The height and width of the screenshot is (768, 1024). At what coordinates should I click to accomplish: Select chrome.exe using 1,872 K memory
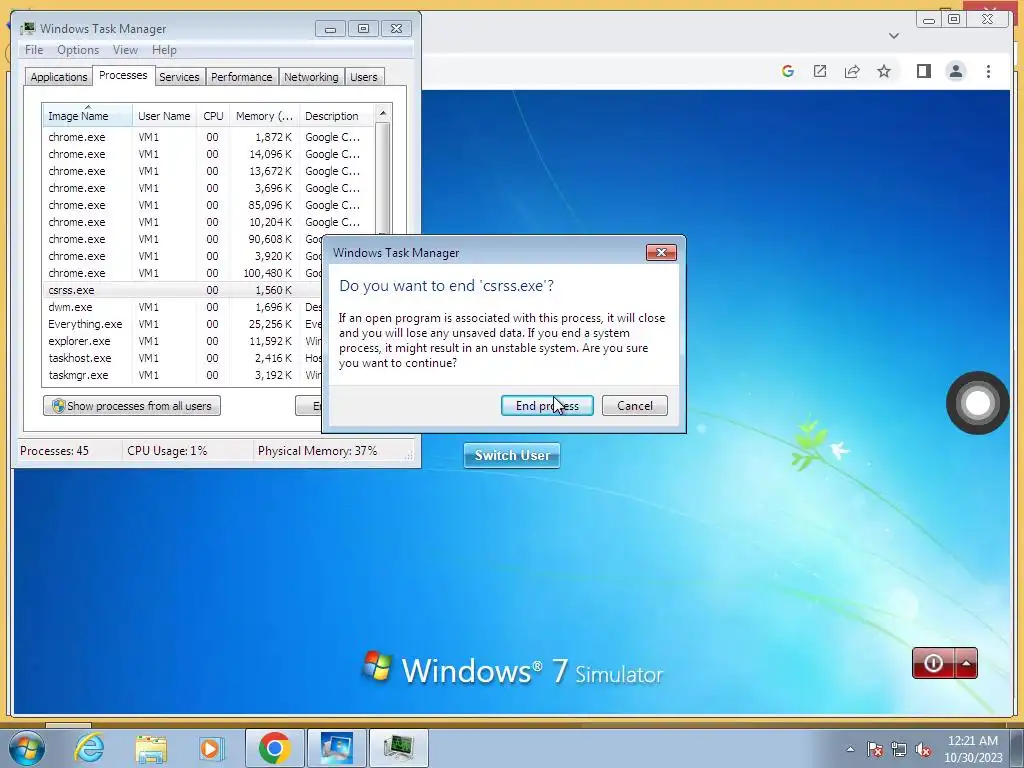(209, 137)
